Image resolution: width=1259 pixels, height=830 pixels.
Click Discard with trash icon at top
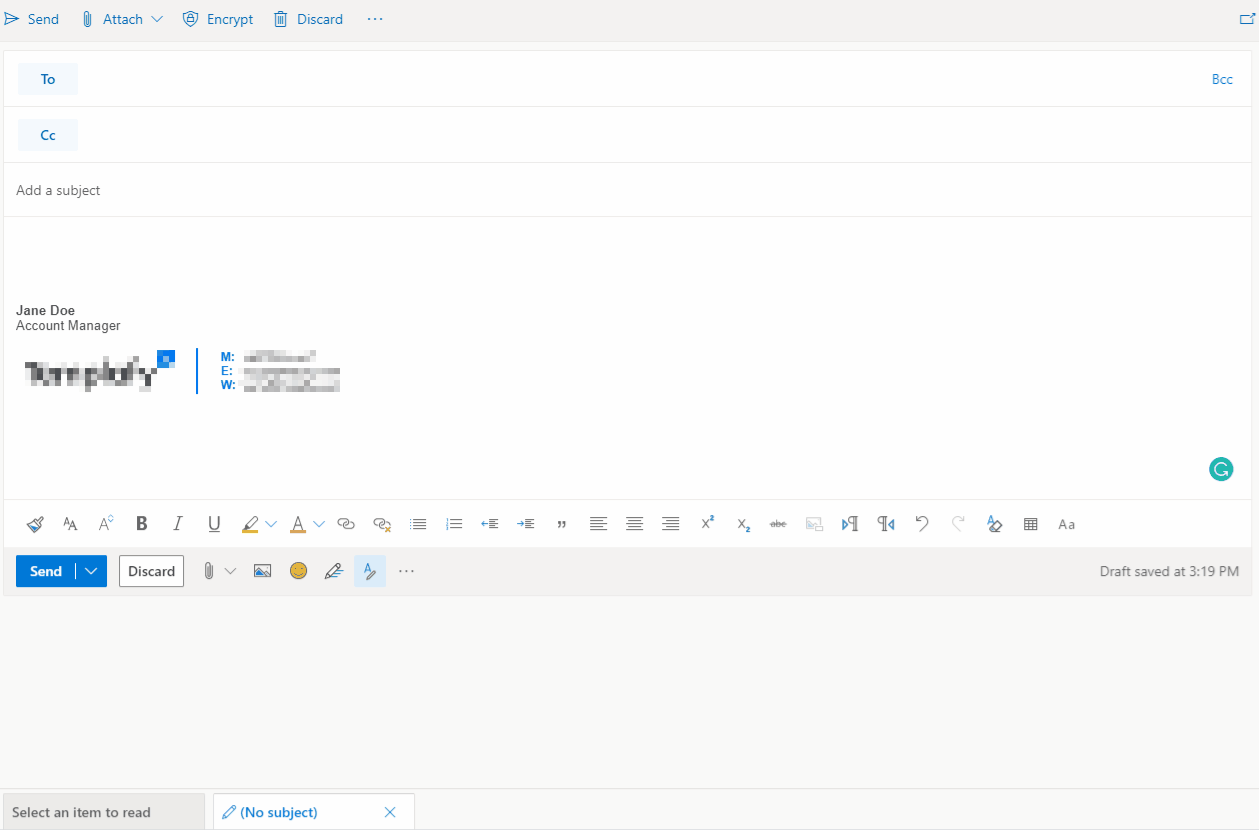click(308, 19)
